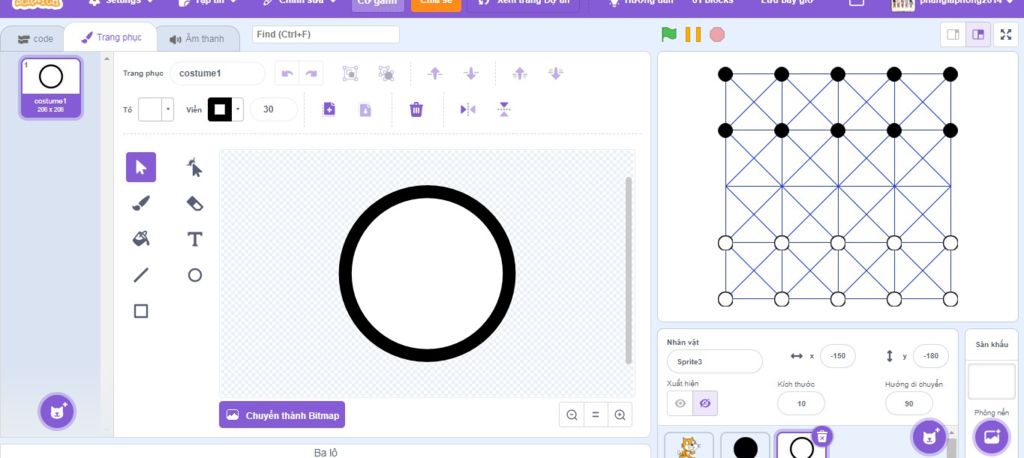Click the Ungroup shapes icon
The height and width of the screenshot is (458, 1024).
pyautogui.click(x=387, y=73)
